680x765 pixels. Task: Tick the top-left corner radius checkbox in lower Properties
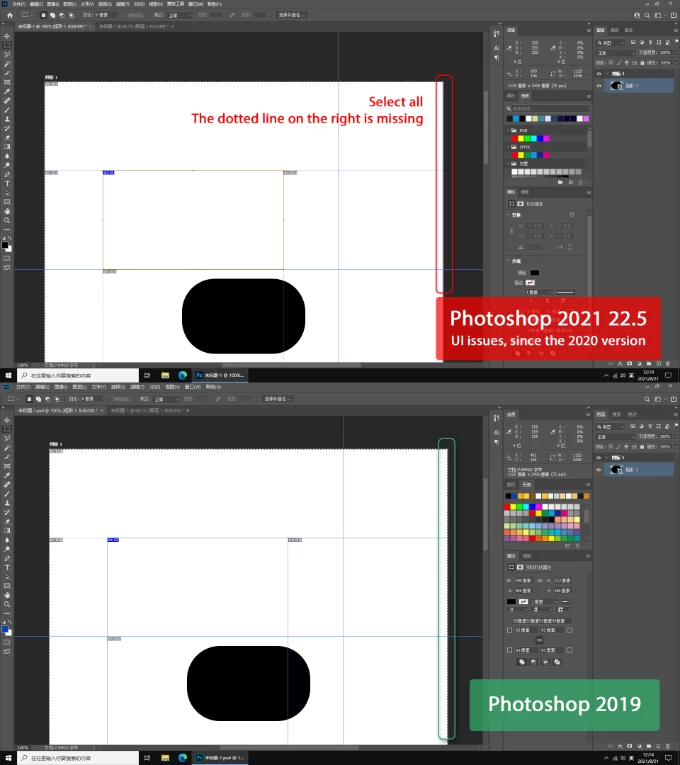[x=510, y=630]
